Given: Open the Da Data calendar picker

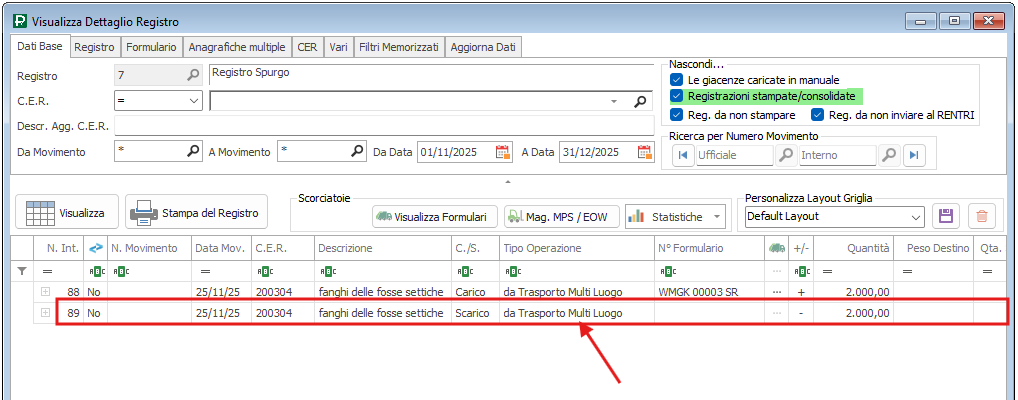Looking at the screenshot, I should coord(503,152).
